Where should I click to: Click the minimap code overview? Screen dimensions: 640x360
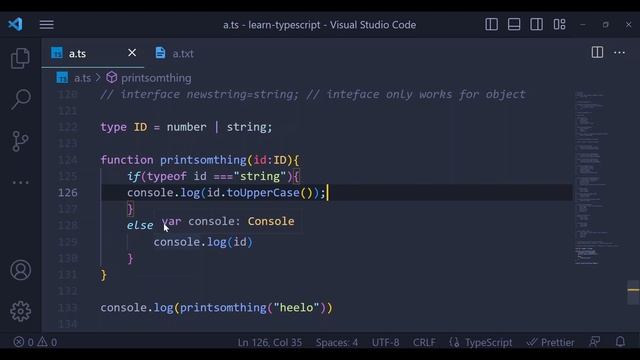pyautogui.click(x=597, y=178)
